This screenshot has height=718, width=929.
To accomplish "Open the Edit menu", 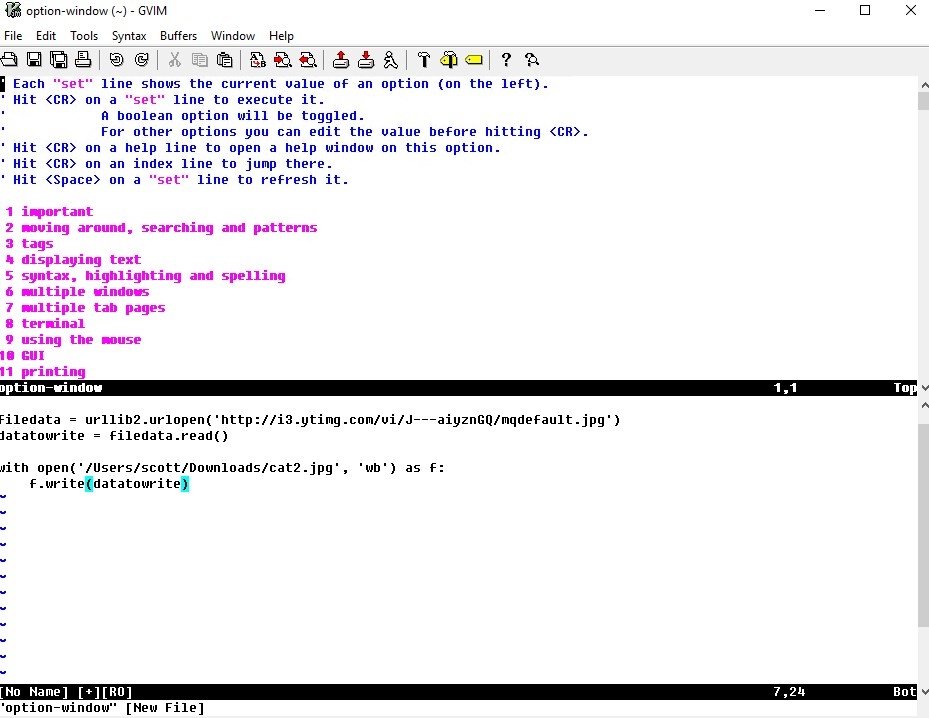I will click(46, 36).
